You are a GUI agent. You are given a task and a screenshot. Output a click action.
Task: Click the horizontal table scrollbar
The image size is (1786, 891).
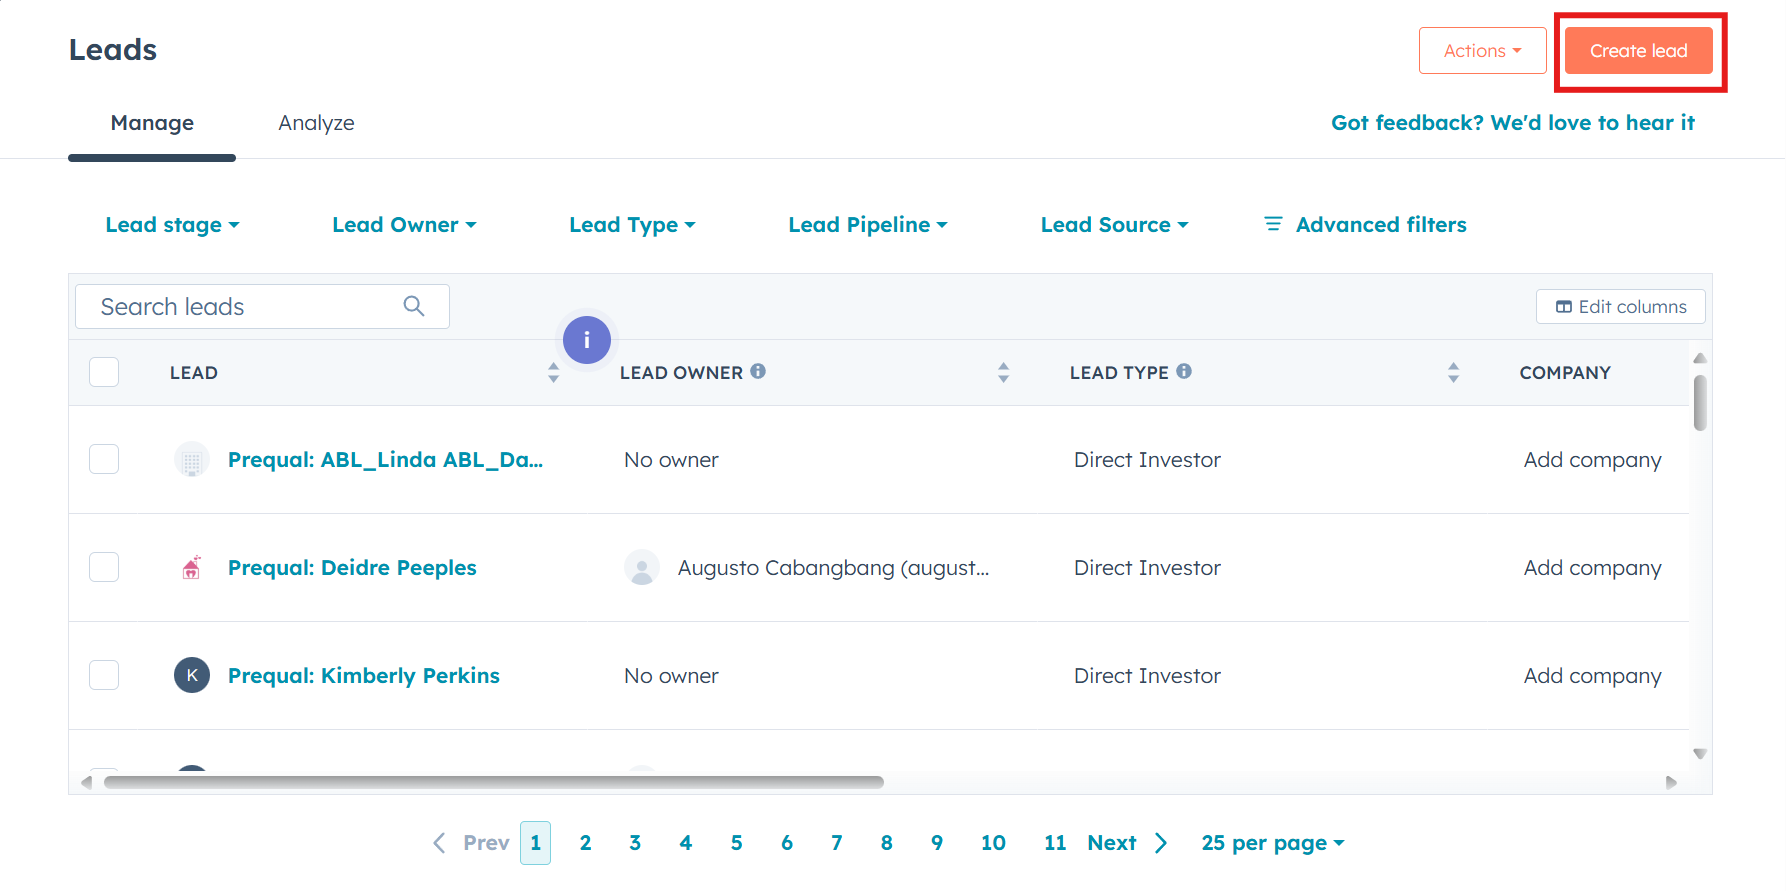click(x=494, y=782)
